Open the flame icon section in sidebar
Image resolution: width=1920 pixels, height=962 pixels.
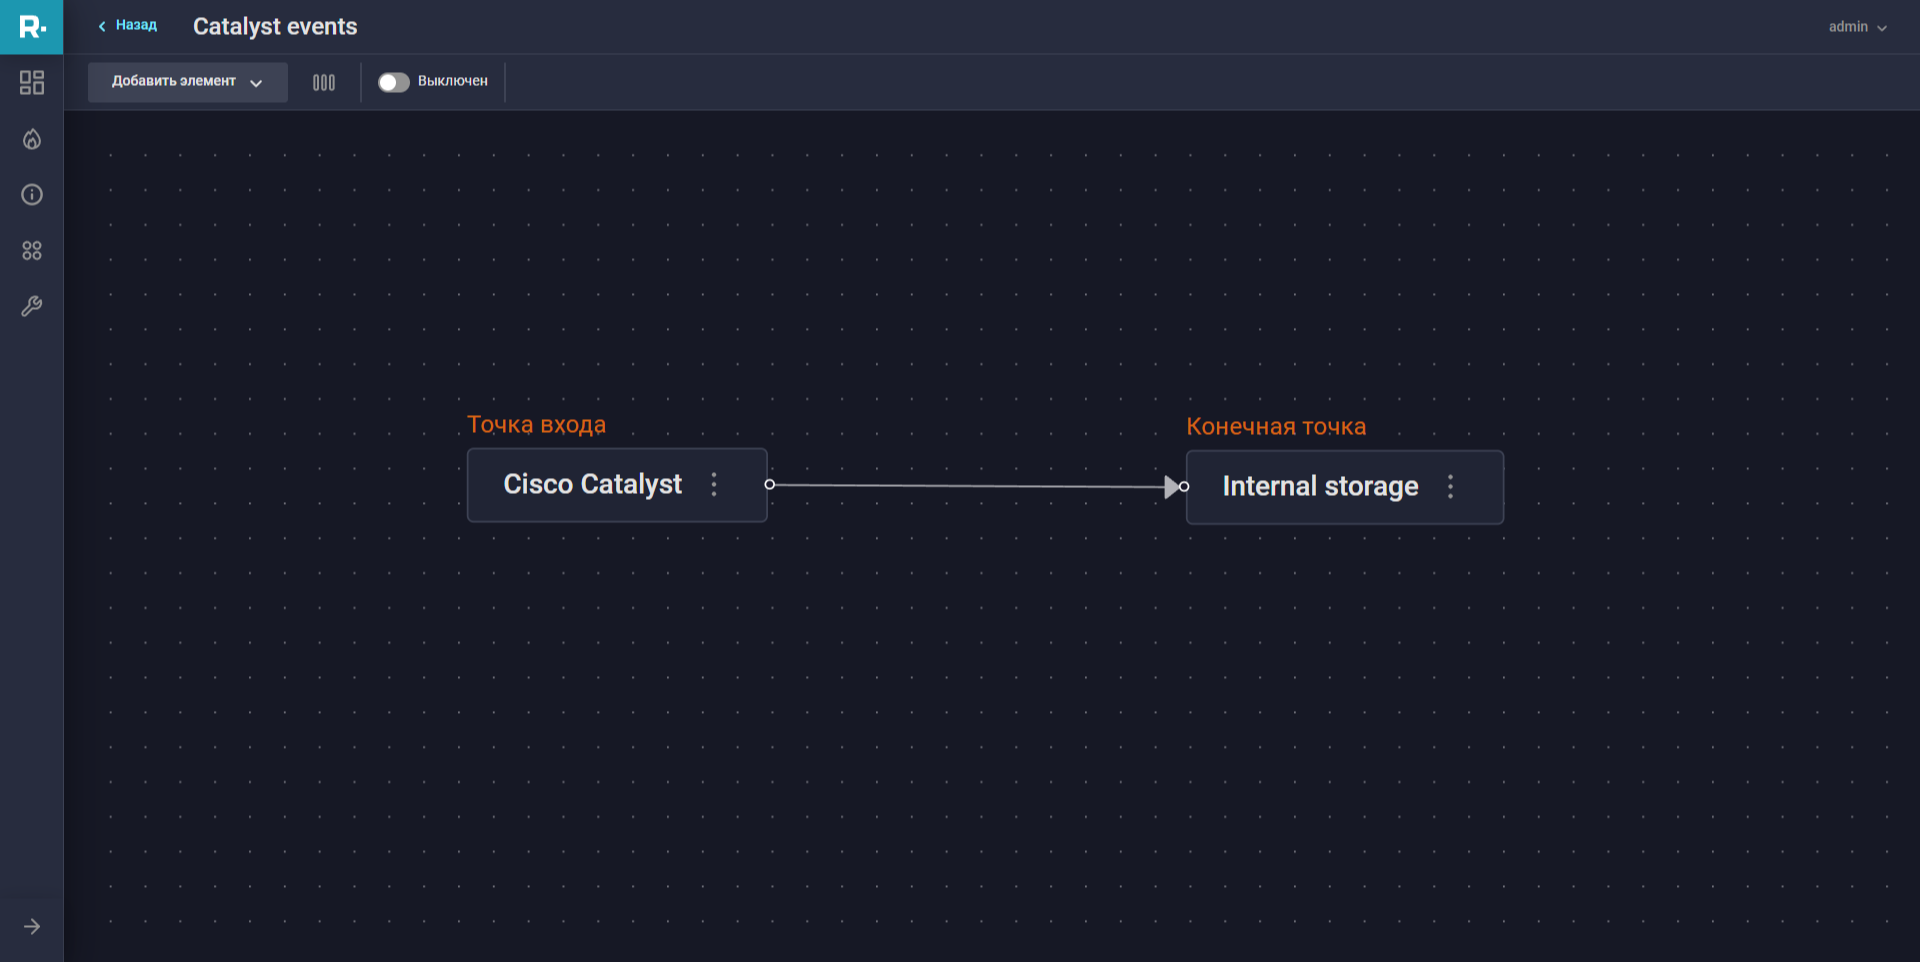[32, 139]
